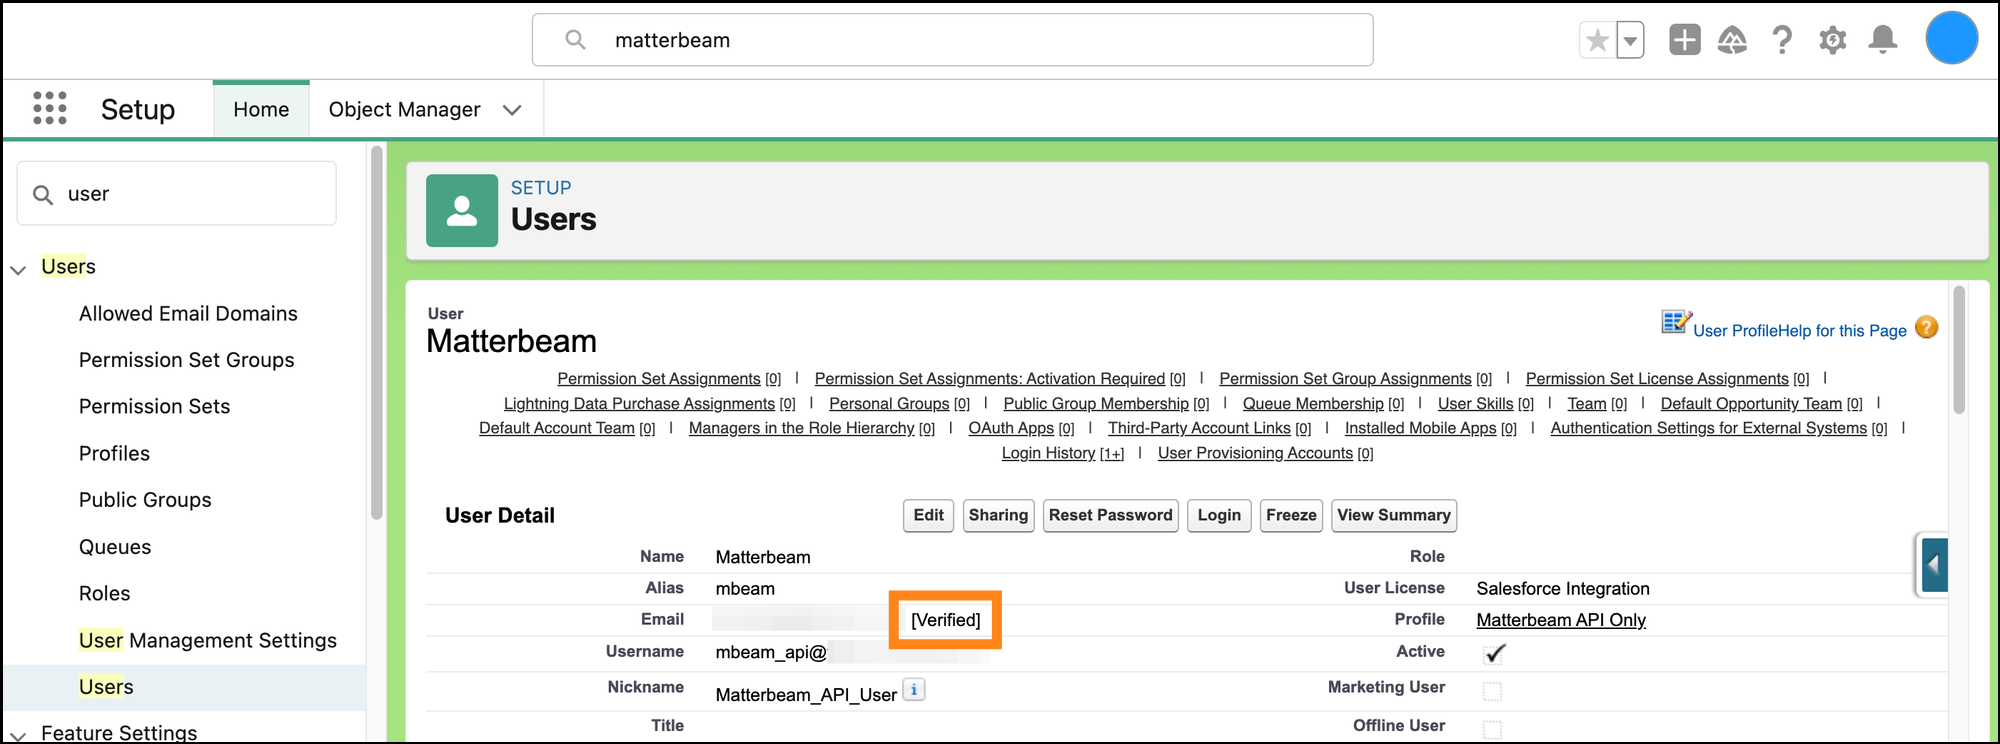Open the favorites list dropdown arrow
The width and height of the screenshot is (2000, 744).
tap(1630, 41)
